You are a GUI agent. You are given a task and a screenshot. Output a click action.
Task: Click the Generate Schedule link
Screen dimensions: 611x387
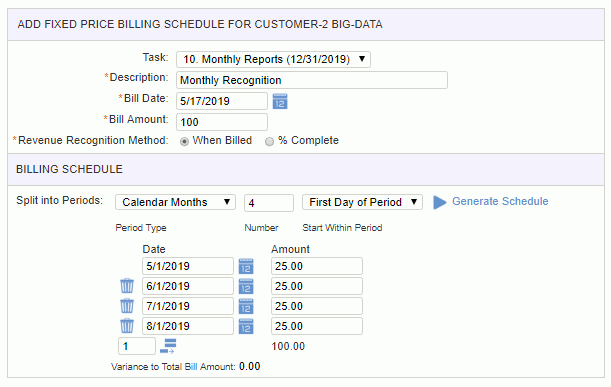[500, 201]
